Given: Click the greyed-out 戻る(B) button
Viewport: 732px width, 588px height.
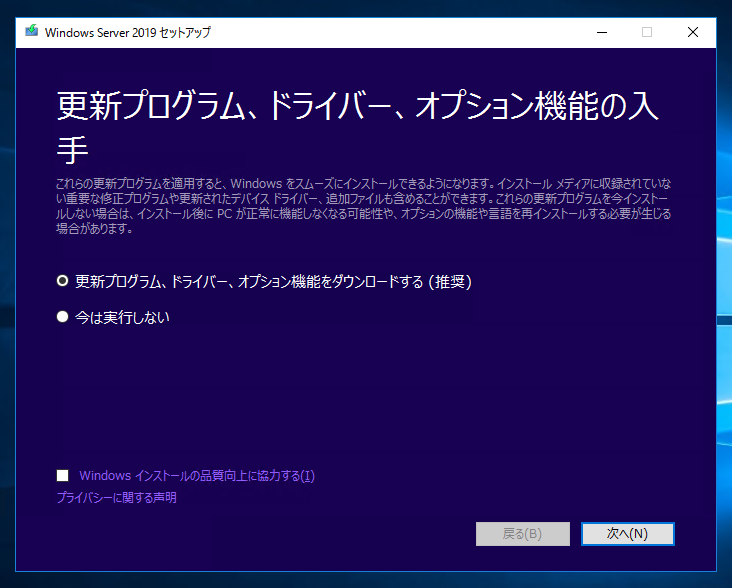Looking at the screenshot, I should tap(523, 534).
